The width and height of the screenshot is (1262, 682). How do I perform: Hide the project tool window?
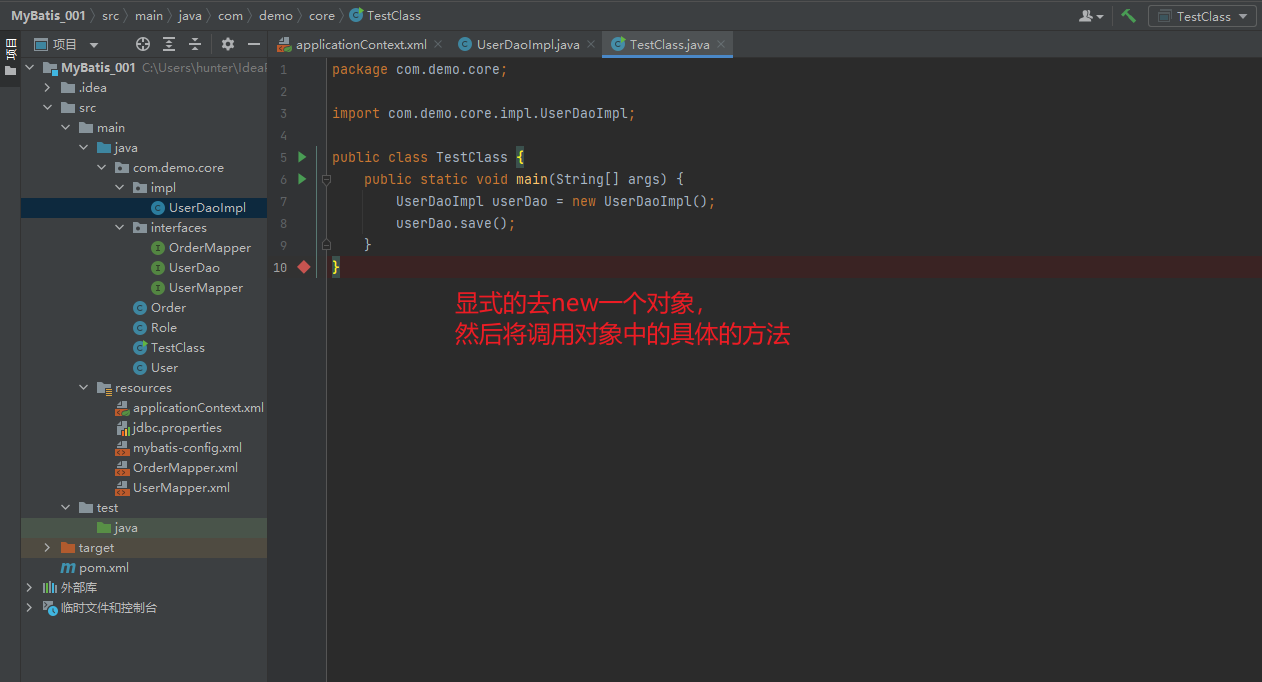click(x=254, y=44)
